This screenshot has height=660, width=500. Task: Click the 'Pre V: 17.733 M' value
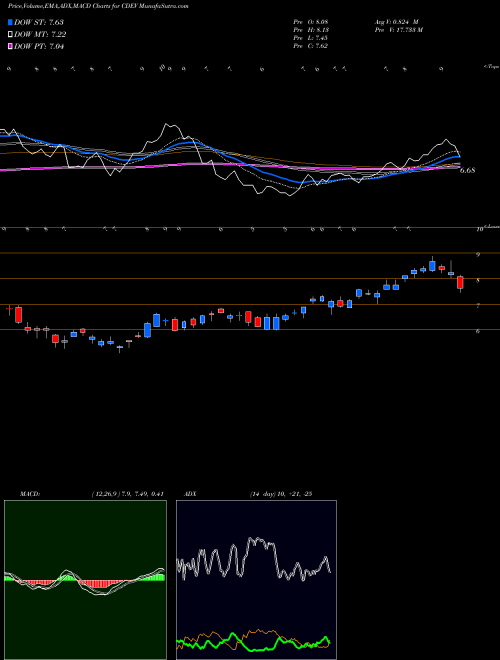pyautogui.click(x=399, y=30)
